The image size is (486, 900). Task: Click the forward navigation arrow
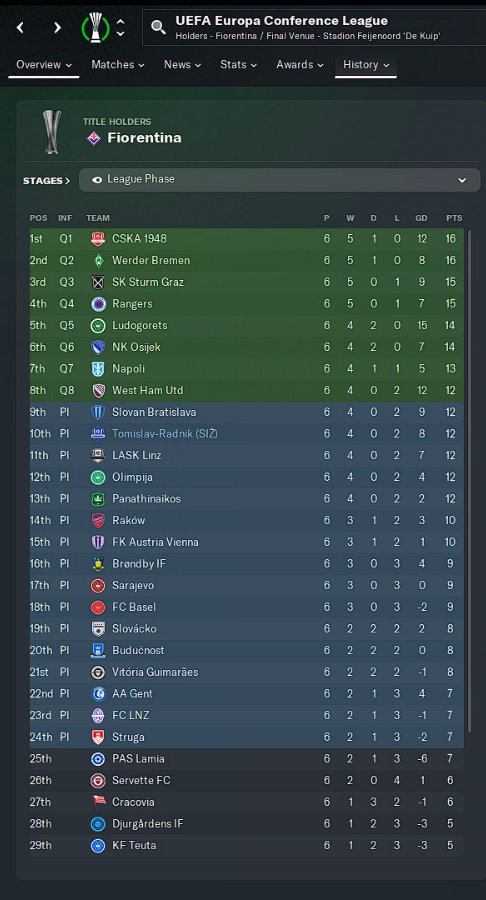[x=57, y=27]
